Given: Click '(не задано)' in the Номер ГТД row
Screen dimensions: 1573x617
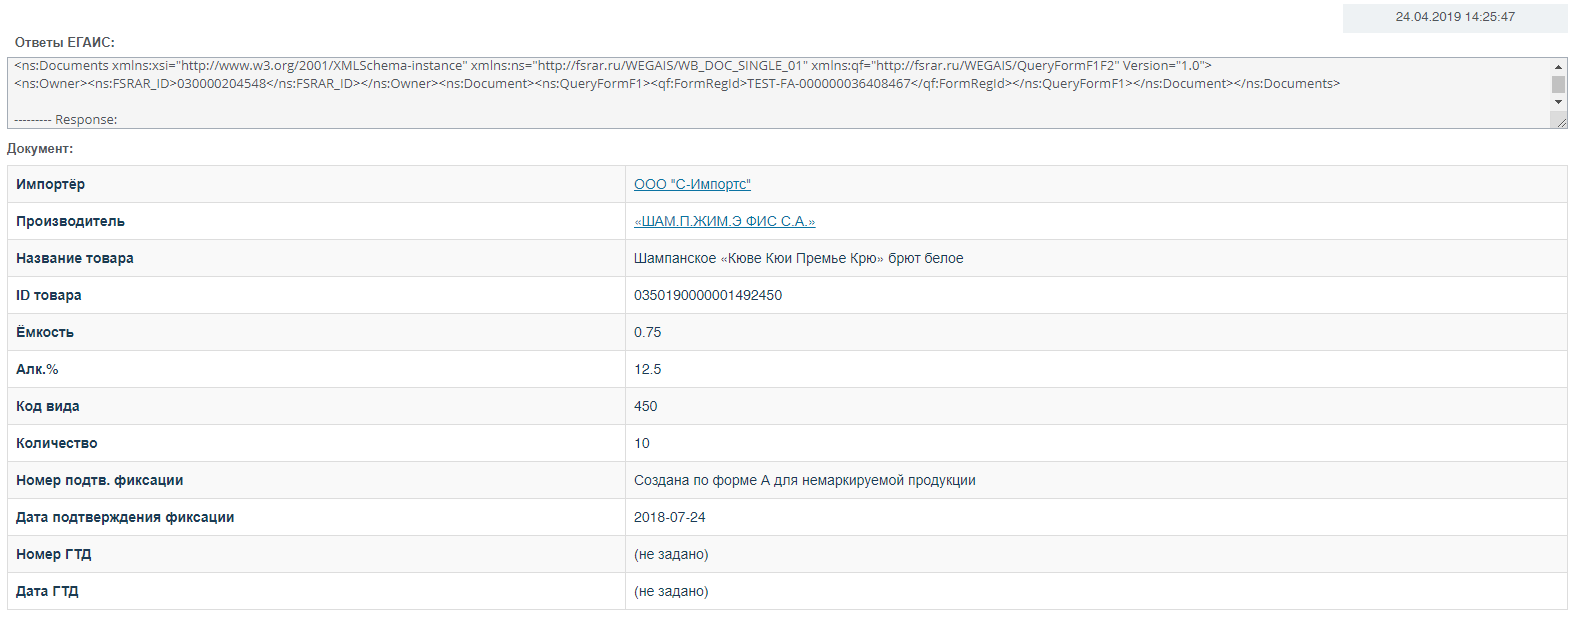Looking at the screenshot, I should (671, 554).
